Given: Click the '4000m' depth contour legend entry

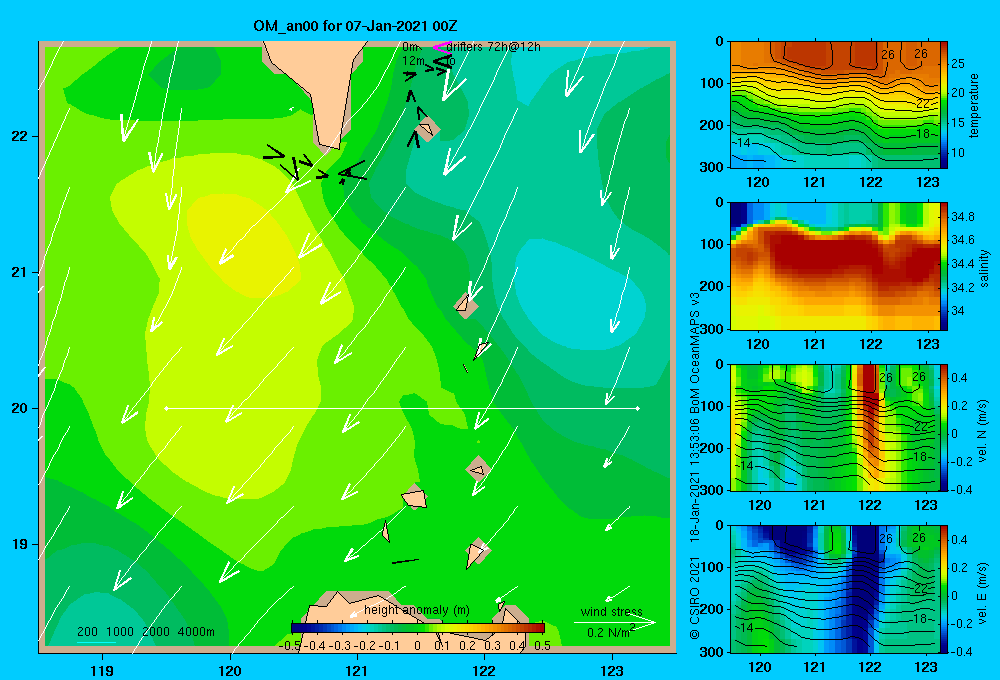Looking at the screenshot, I should 196,632.
